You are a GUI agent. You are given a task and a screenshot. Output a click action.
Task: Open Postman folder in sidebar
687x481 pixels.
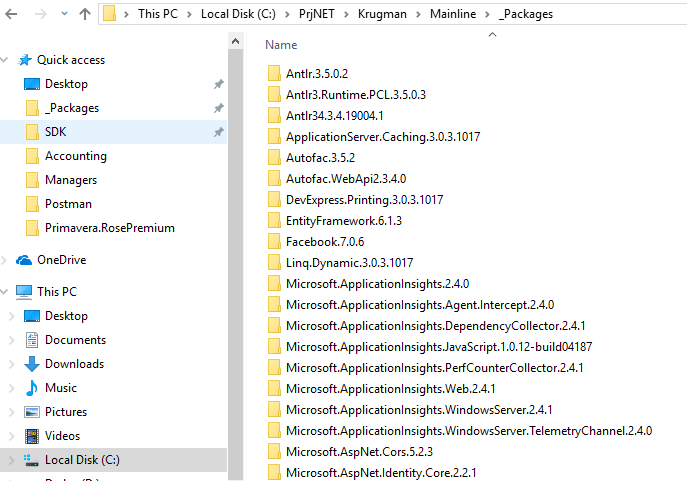point(68,204)
